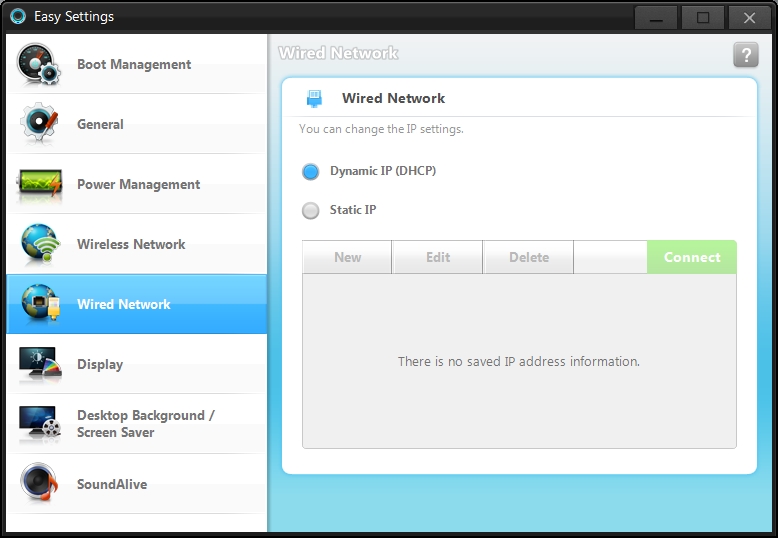Click the Wired Network header Ethernet icon
This screenshot has width=778, height=538.
[314, 98]
